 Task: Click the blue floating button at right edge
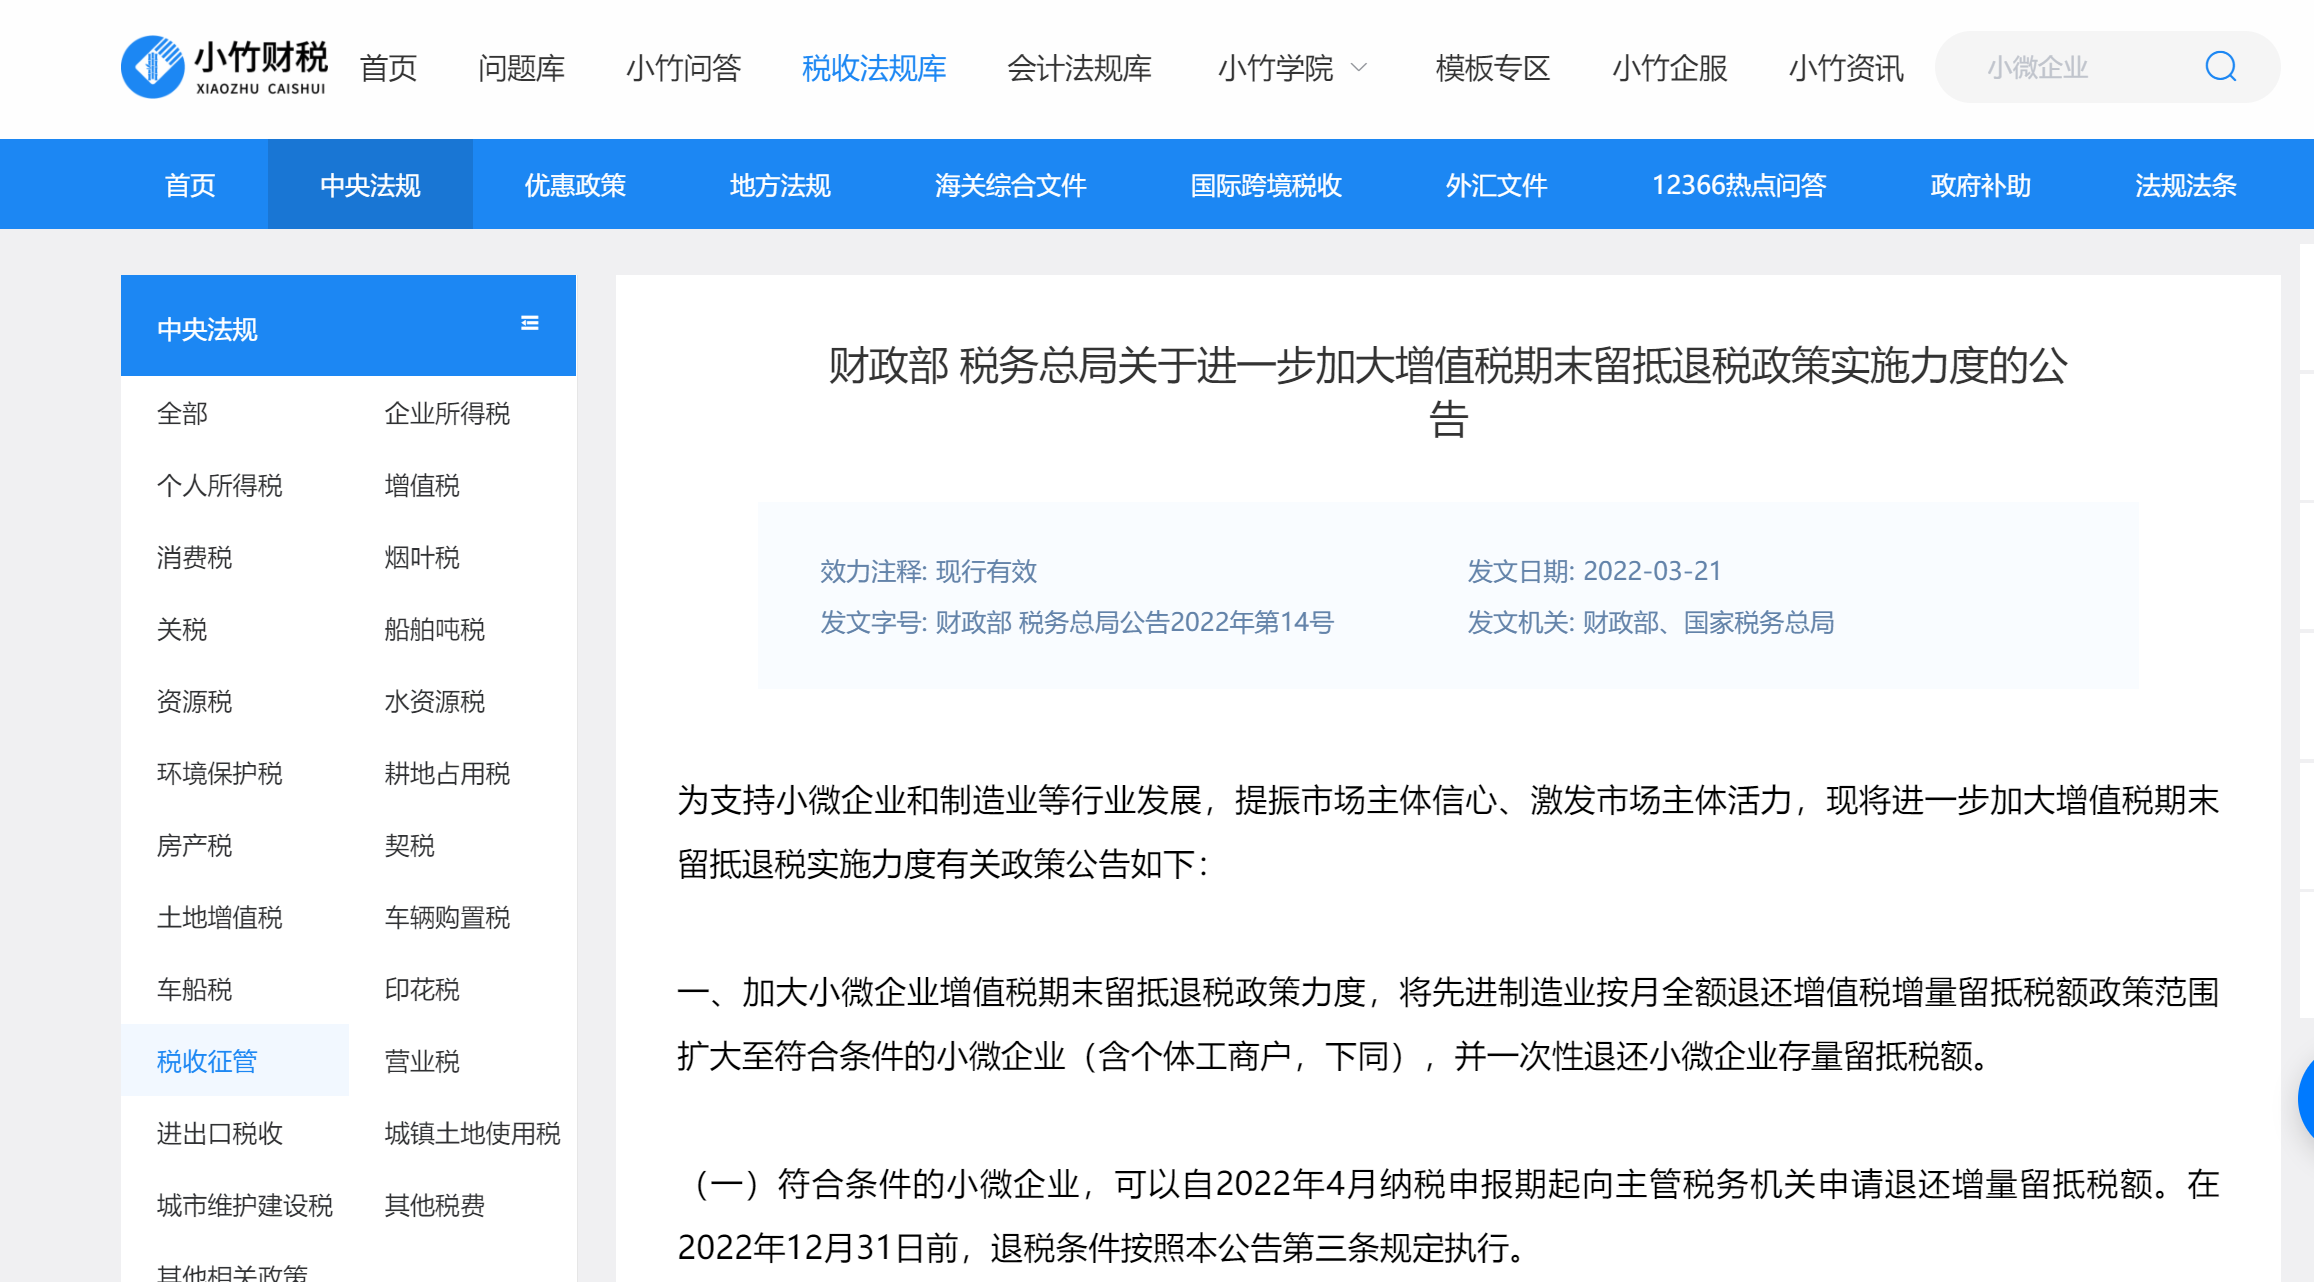2305,1098
